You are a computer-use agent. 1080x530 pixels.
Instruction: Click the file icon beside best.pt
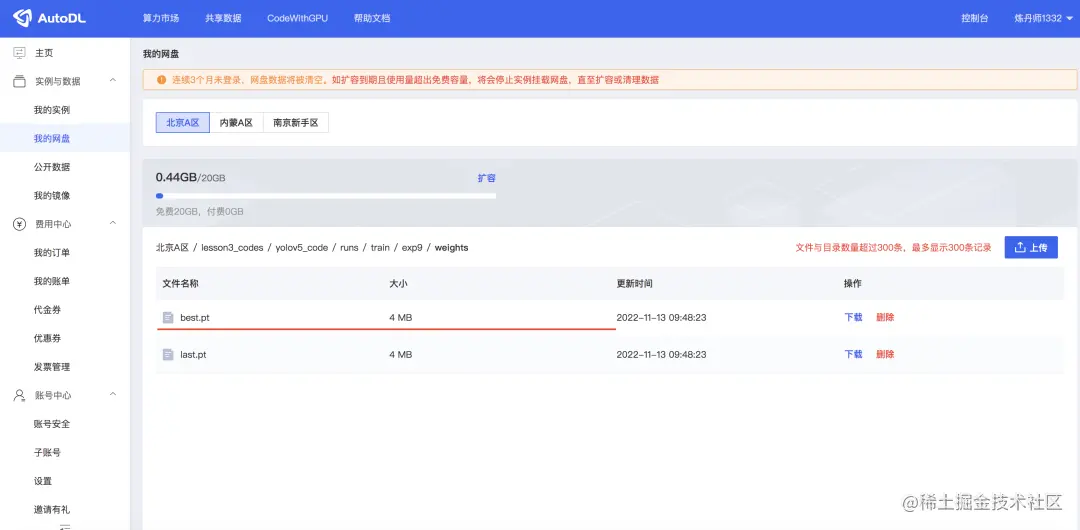coord(168,318)
